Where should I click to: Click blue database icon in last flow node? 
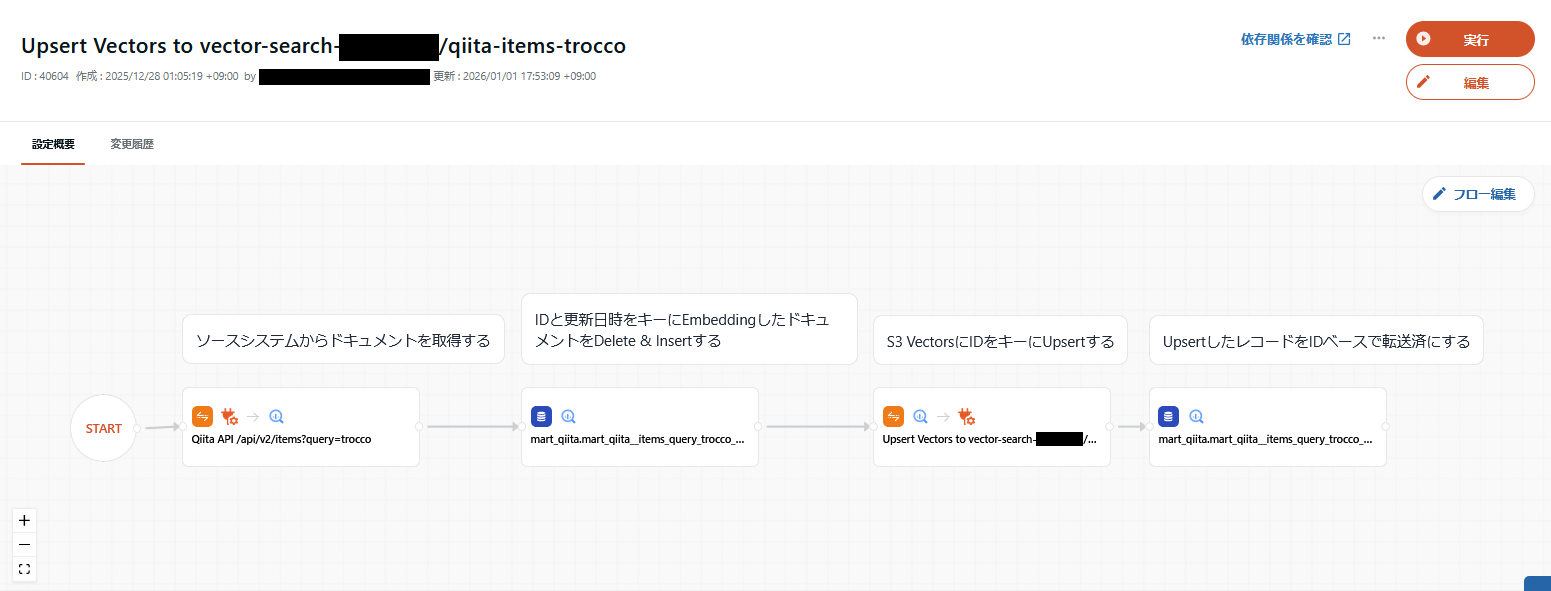click(1169, 417)
